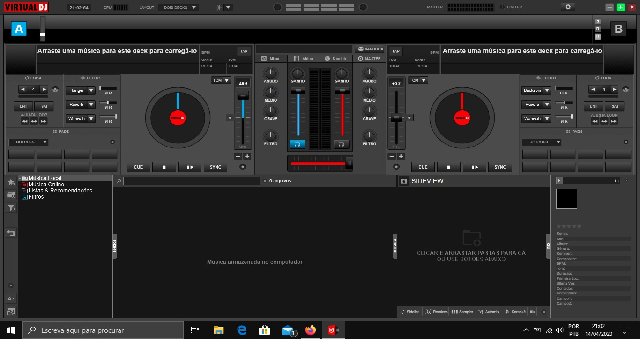
Task: Open pitch range dropdown on deck A
Action: 221,80
